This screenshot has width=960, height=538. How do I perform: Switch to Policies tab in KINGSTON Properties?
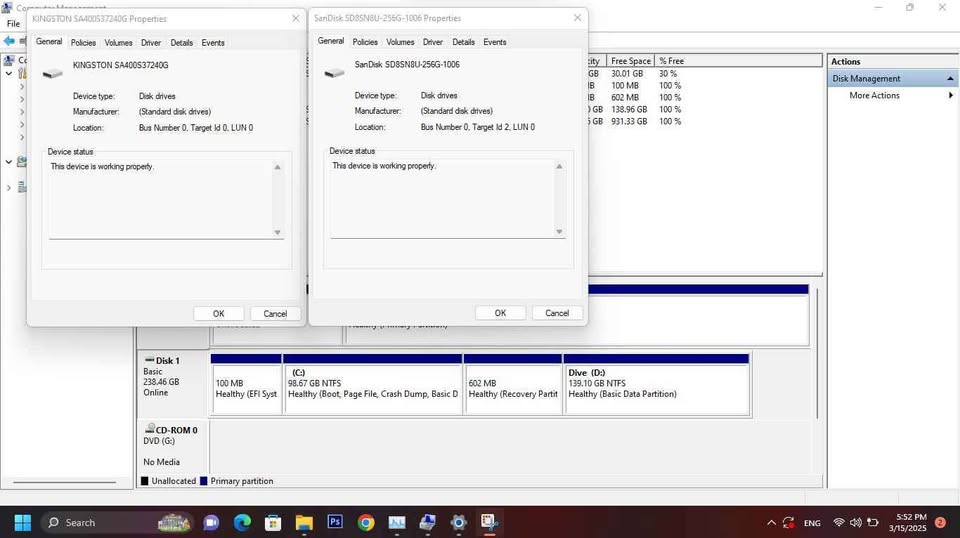(83, 43)
